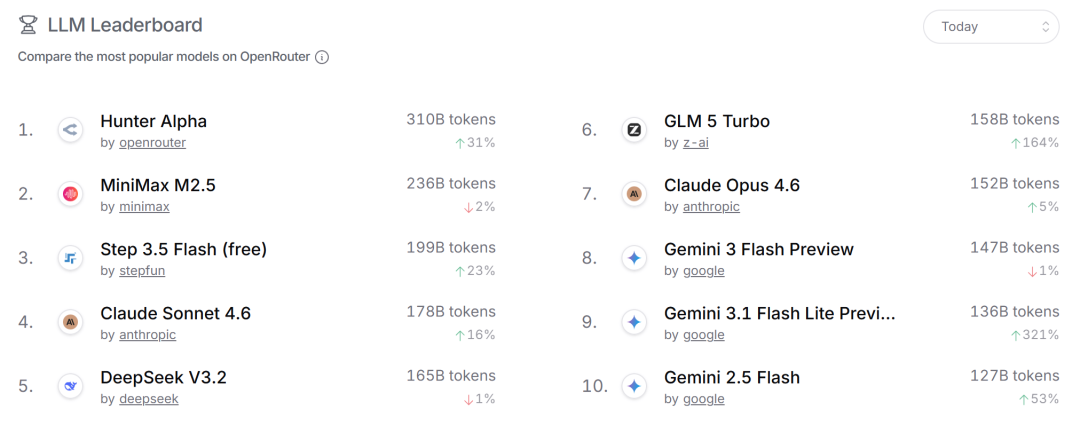Go to the z-ai provider page

coord(696,143)
